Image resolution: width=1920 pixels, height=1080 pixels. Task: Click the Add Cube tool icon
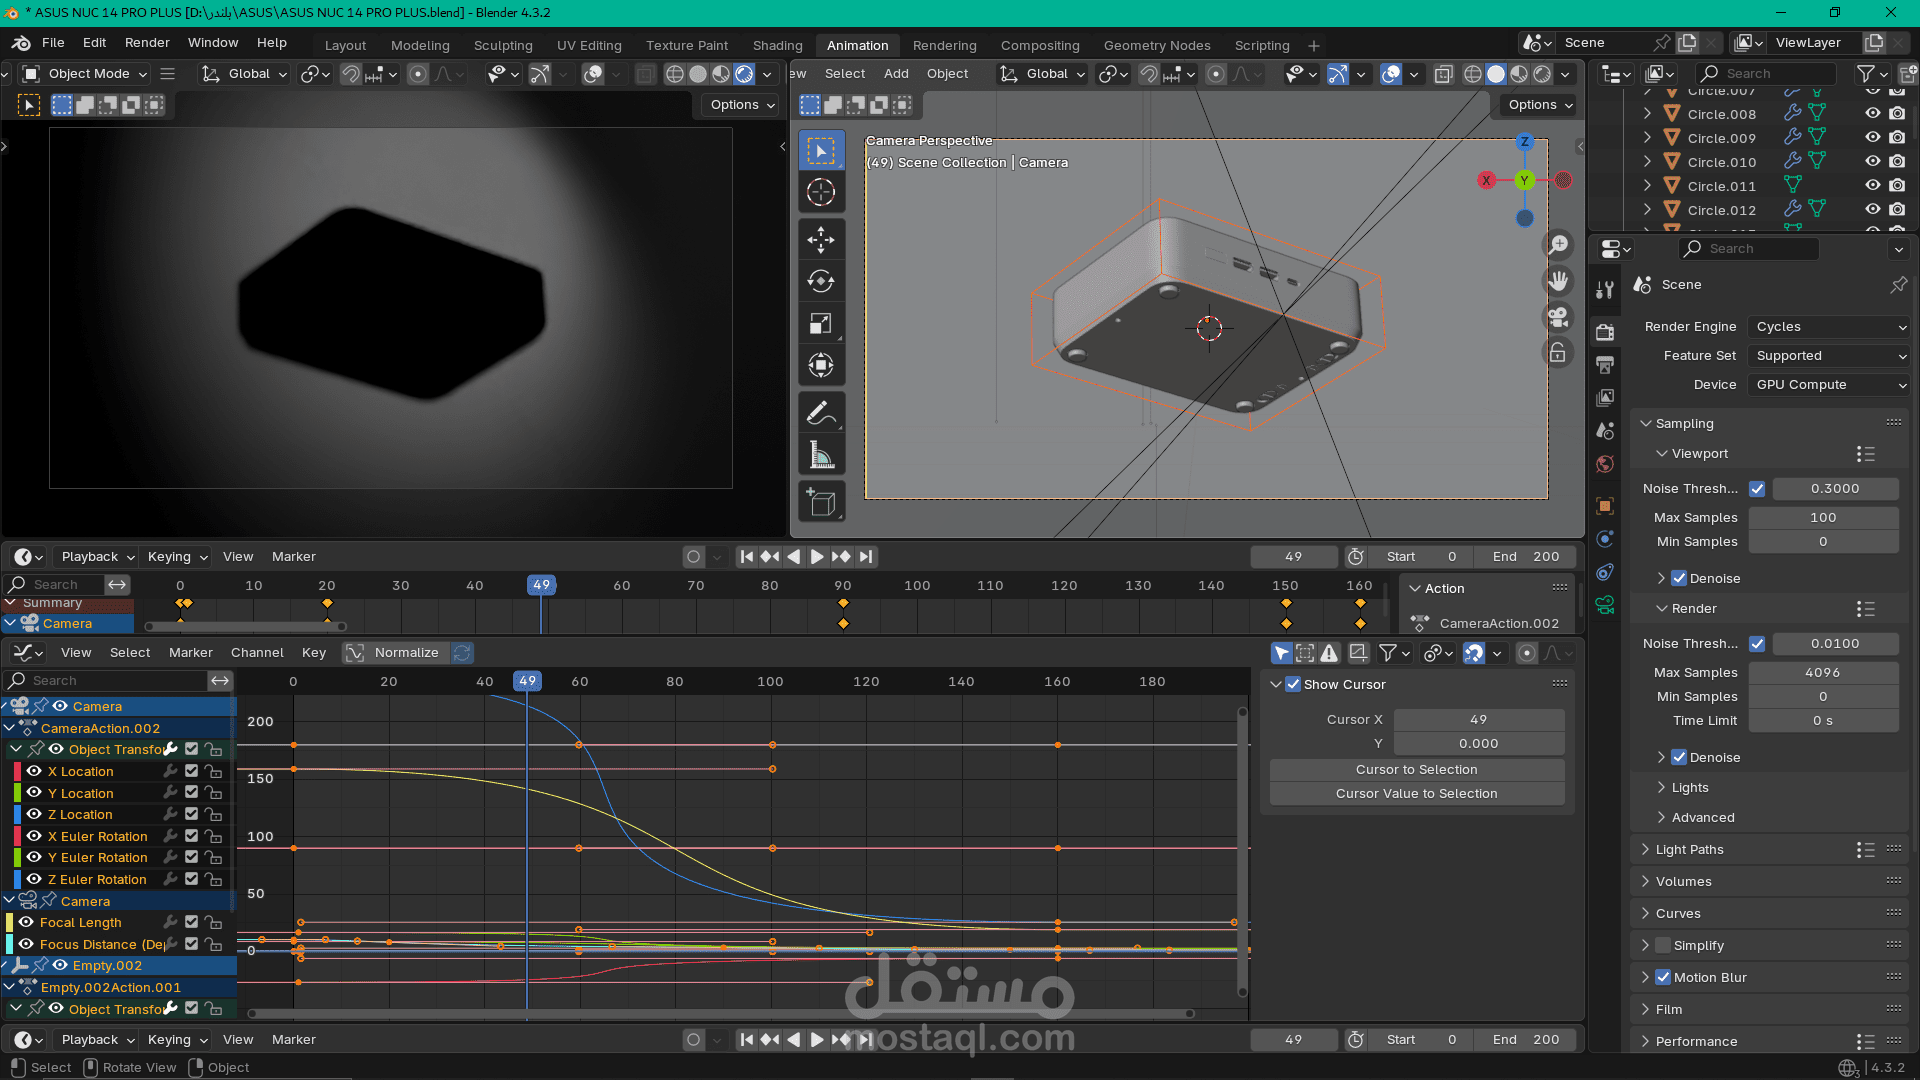click(821, 503)
